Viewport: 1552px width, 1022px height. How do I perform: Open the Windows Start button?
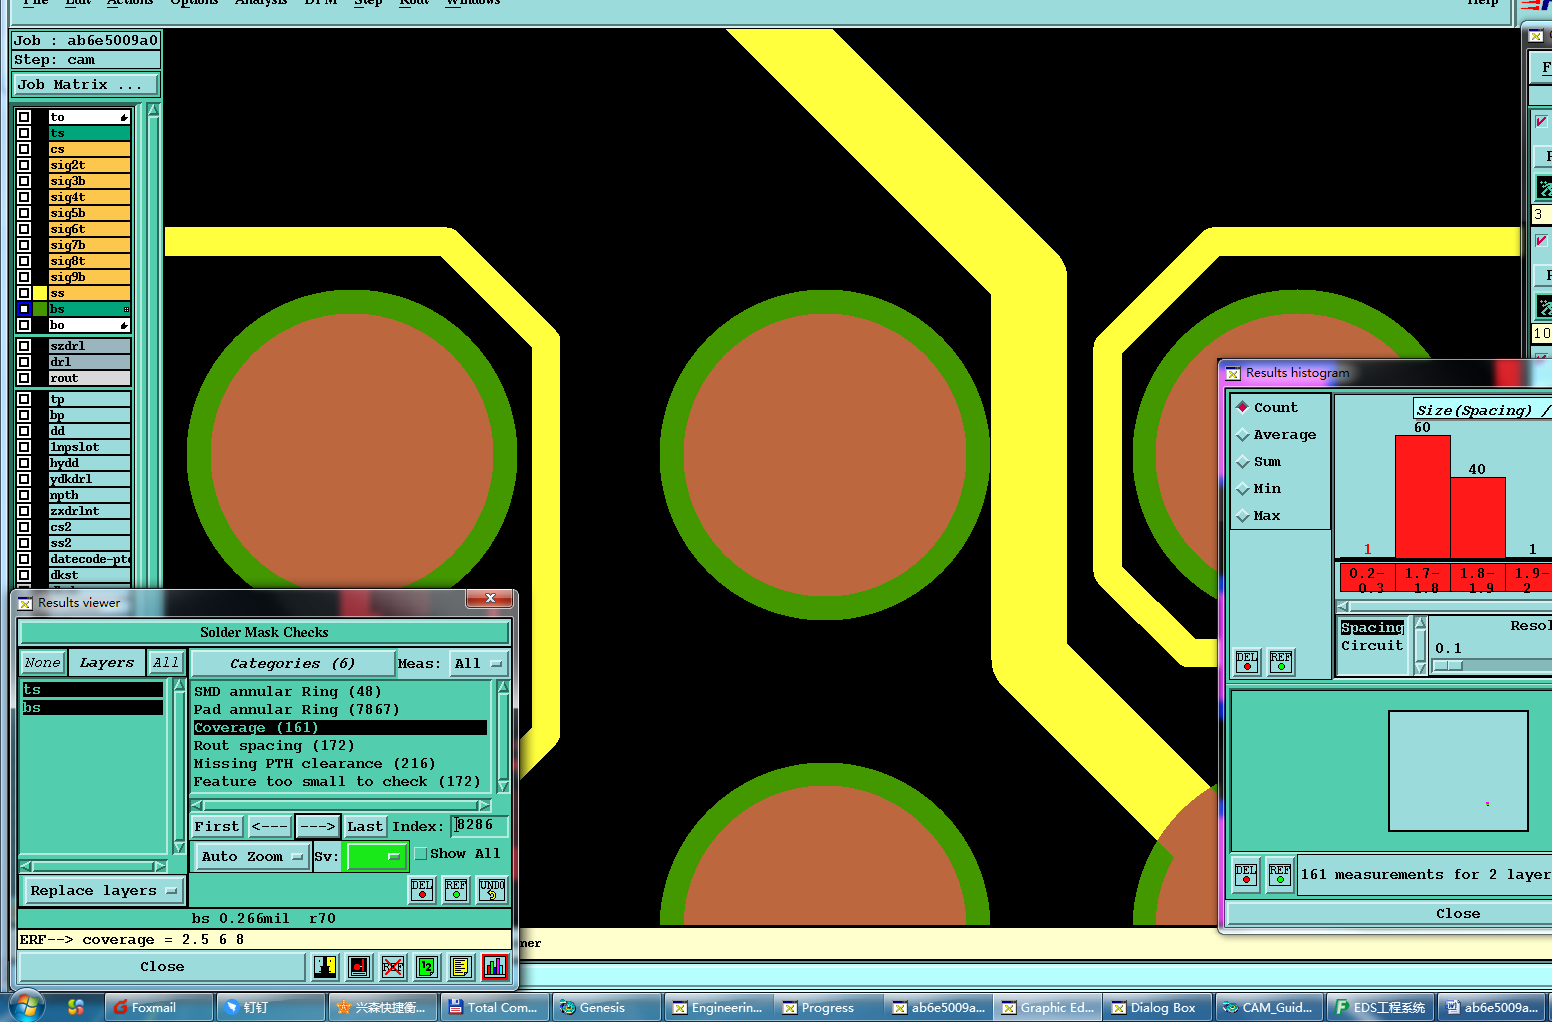27,1006
